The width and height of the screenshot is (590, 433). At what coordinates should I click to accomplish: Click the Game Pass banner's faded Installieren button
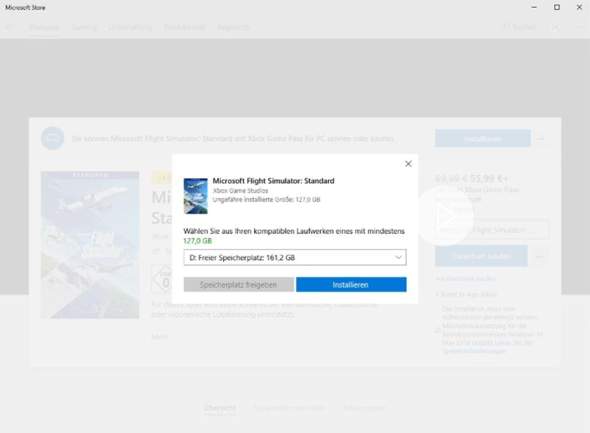(483, 138)
